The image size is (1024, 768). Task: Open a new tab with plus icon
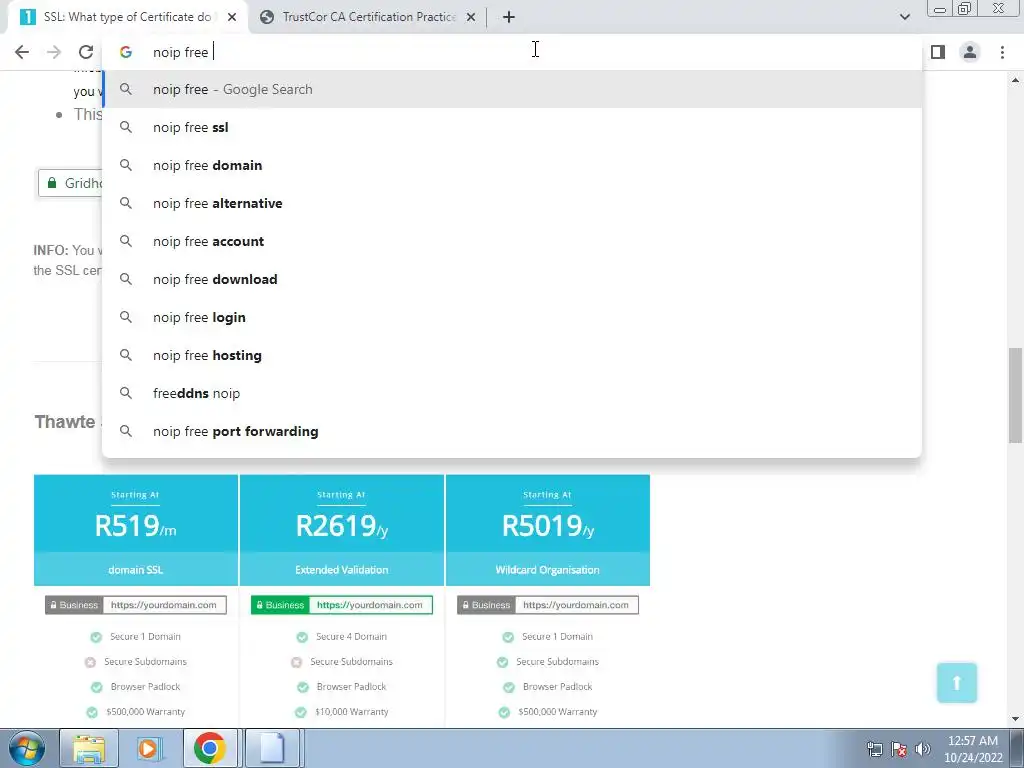509,17
